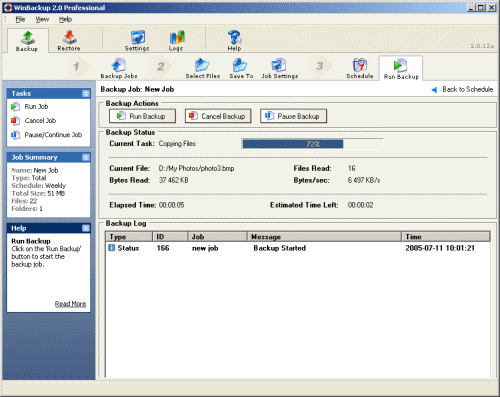Click 'Copying Files' current task text
The image size is (500, 397).
pos(177,144)
